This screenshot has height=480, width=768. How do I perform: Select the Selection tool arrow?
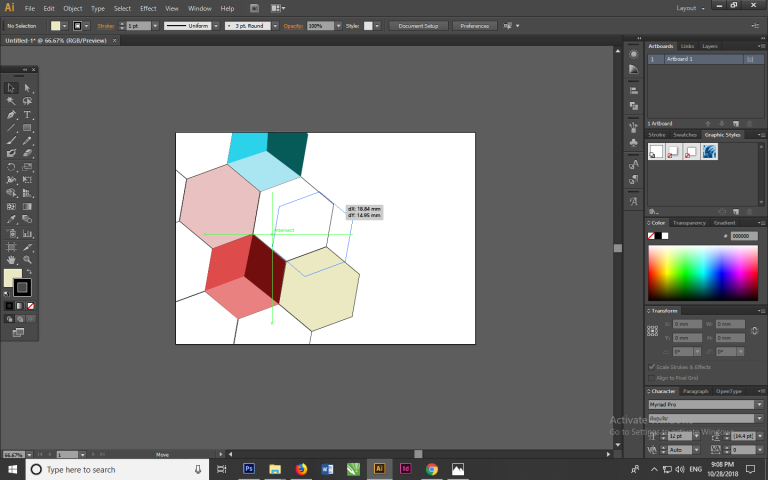(x=11, y=88)
